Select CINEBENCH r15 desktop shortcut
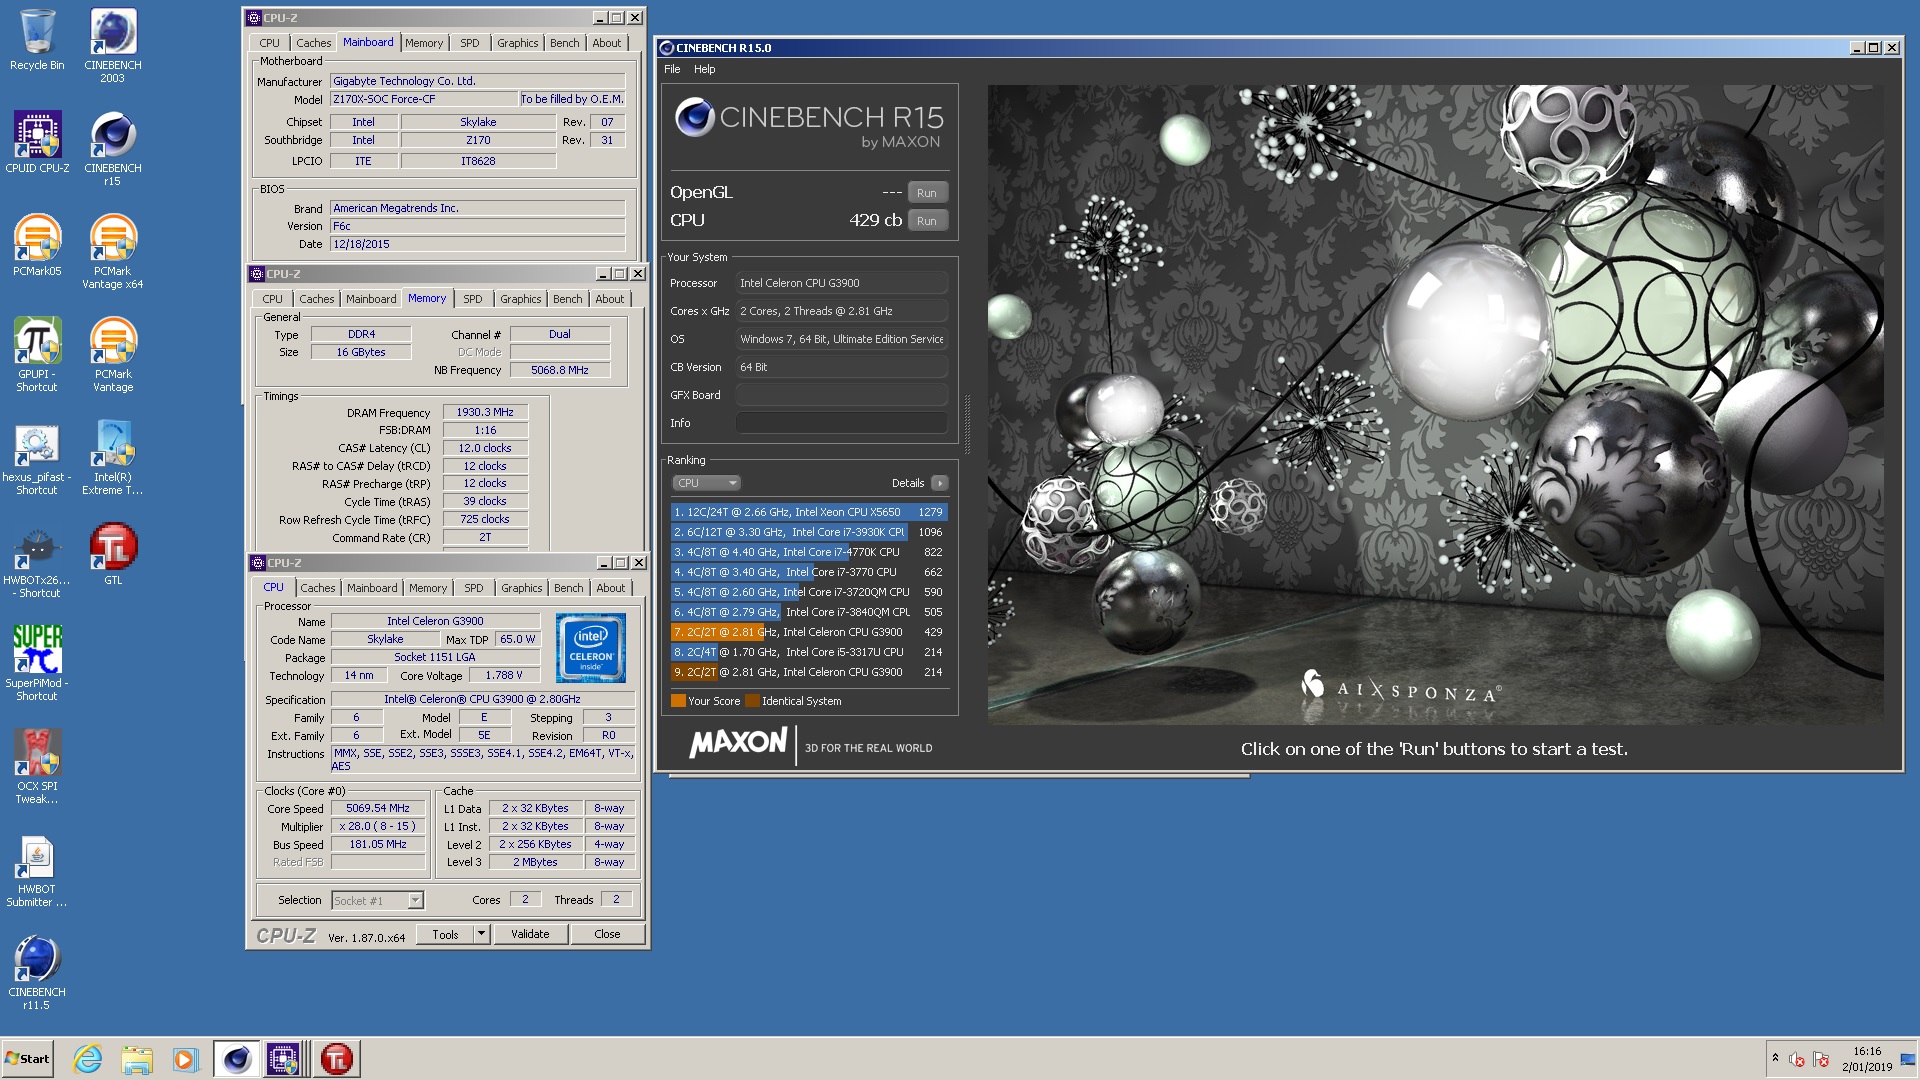 tap(113, 148)
